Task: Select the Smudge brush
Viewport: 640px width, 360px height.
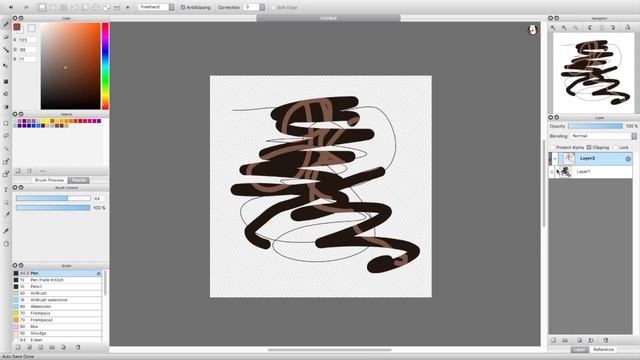Action: 57,333
